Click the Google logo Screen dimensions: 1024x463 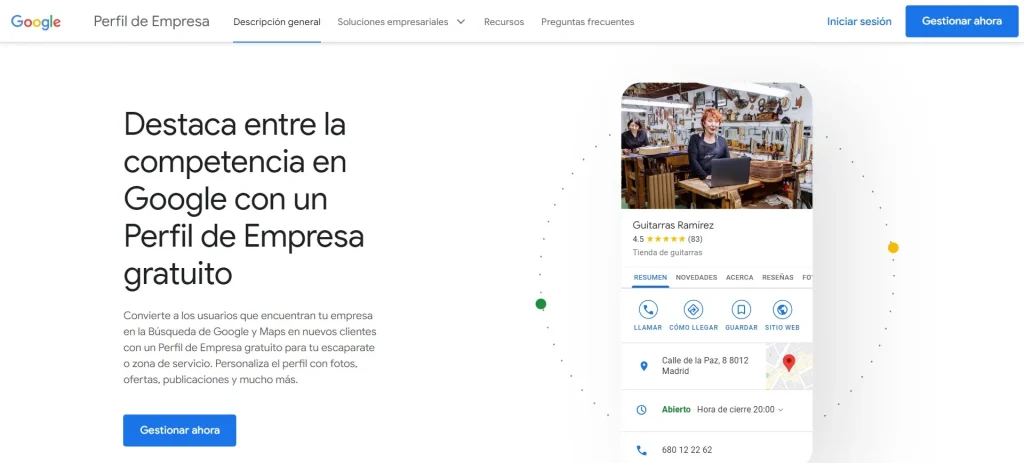[36, 22]
